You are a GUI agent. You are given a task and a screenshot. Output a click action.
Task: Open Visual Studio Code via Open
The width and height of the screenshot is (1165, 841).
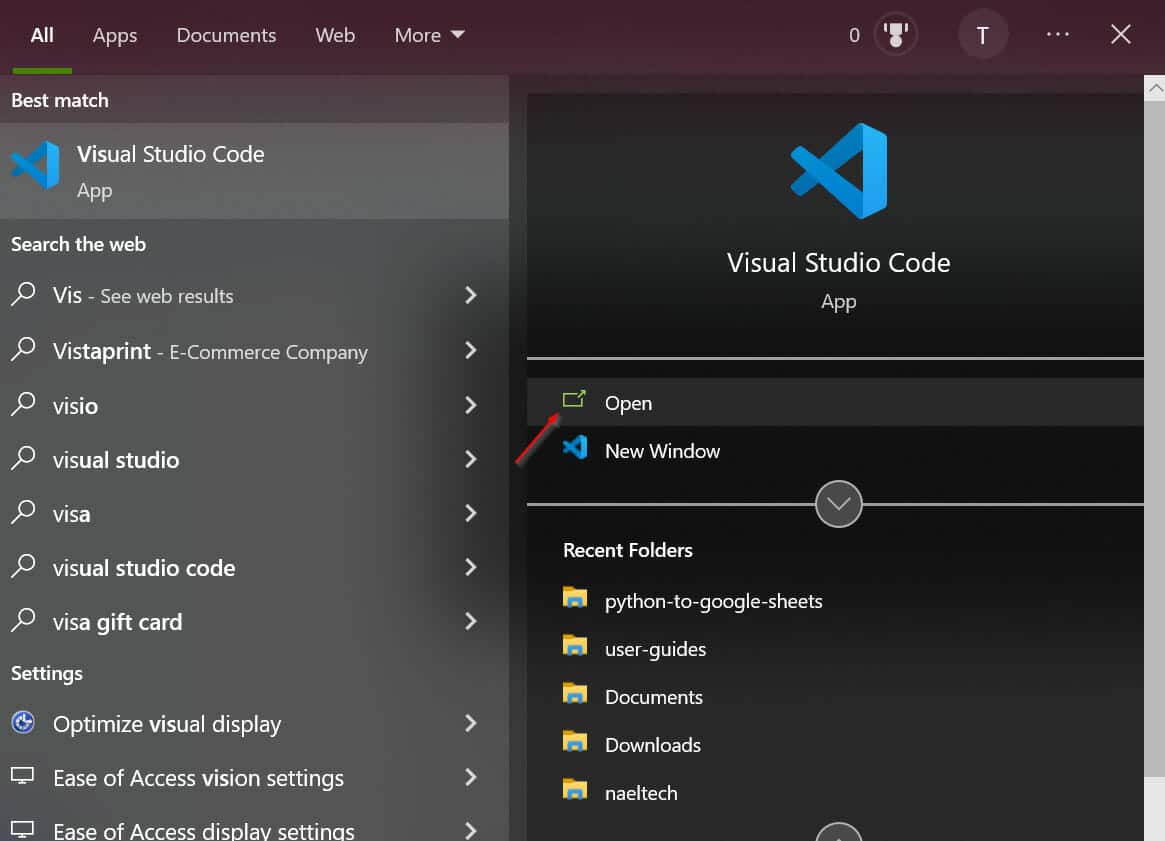[x=835, y=403]
